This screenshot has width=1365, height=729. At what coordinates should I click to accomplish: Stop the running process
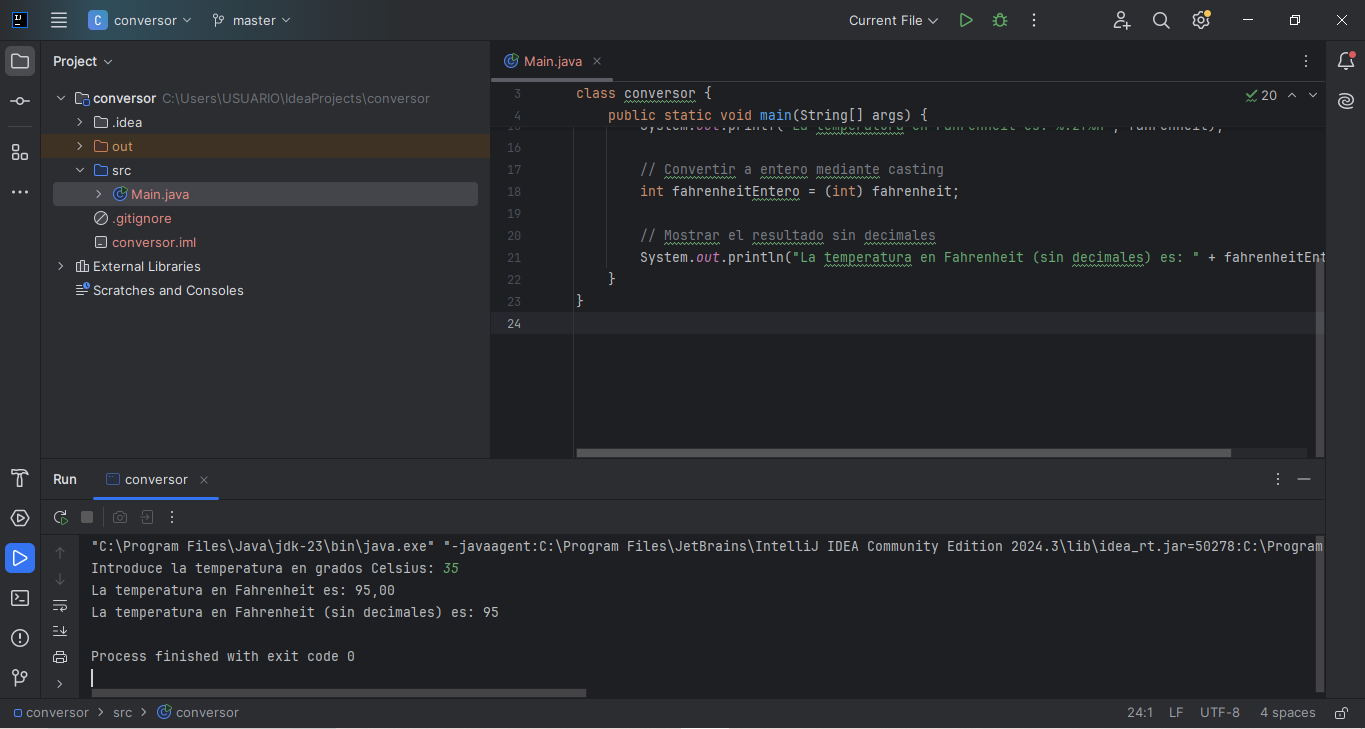[x=87, y=517]
